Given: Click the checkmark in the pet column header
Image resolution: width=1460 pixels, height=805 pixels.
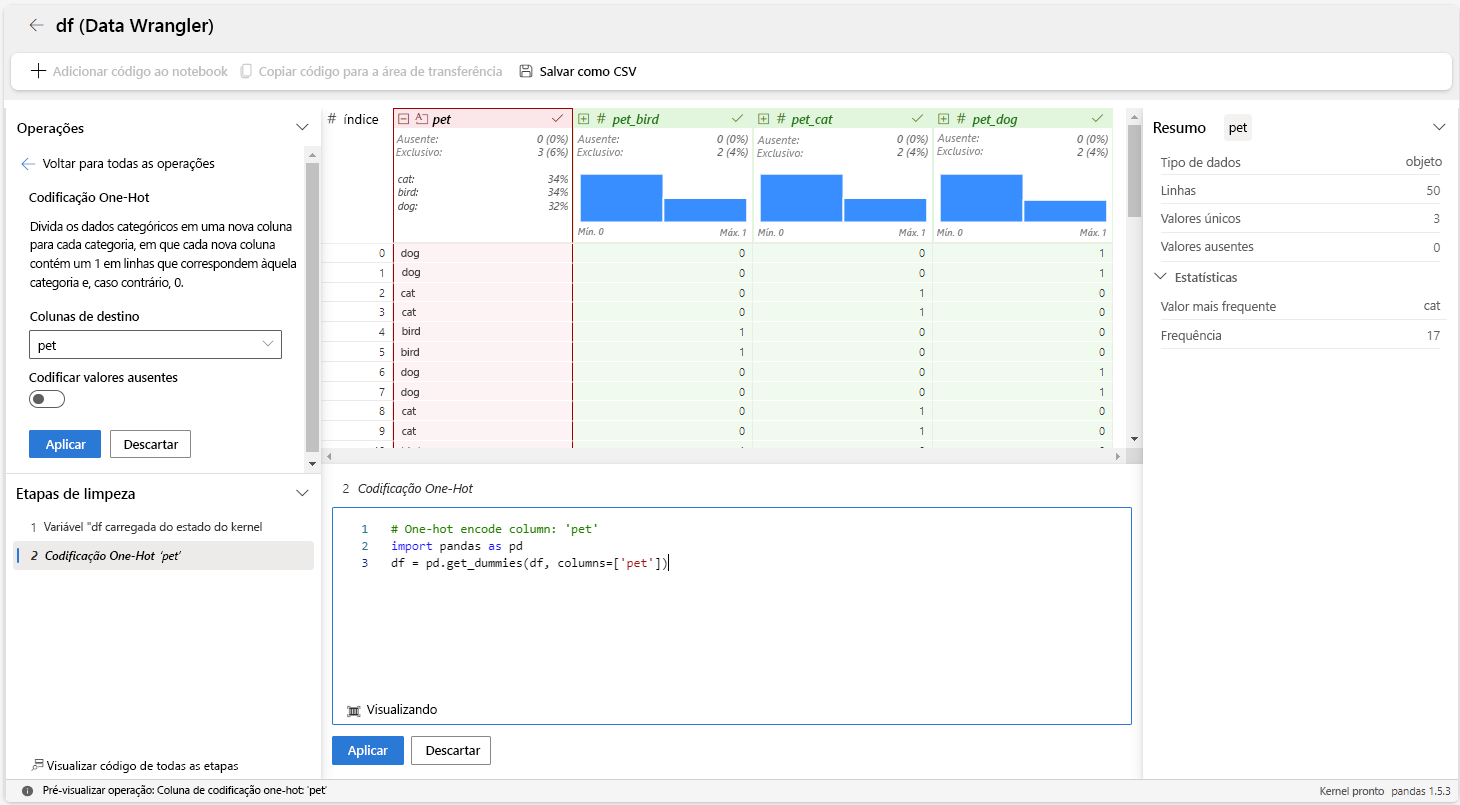Looking at the screenshot, I should pos(557,119).
